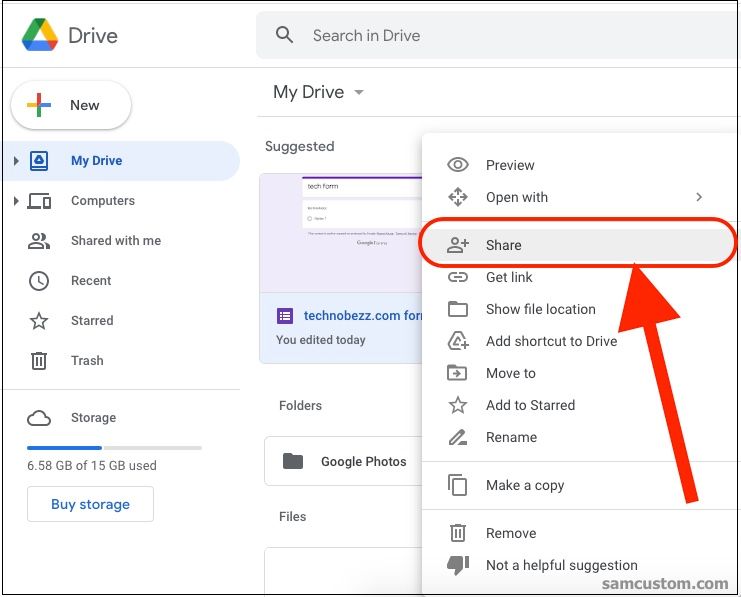Click the purple Google Forms file icon
Viewport: 741px width, 597px height.
point(285,316)
